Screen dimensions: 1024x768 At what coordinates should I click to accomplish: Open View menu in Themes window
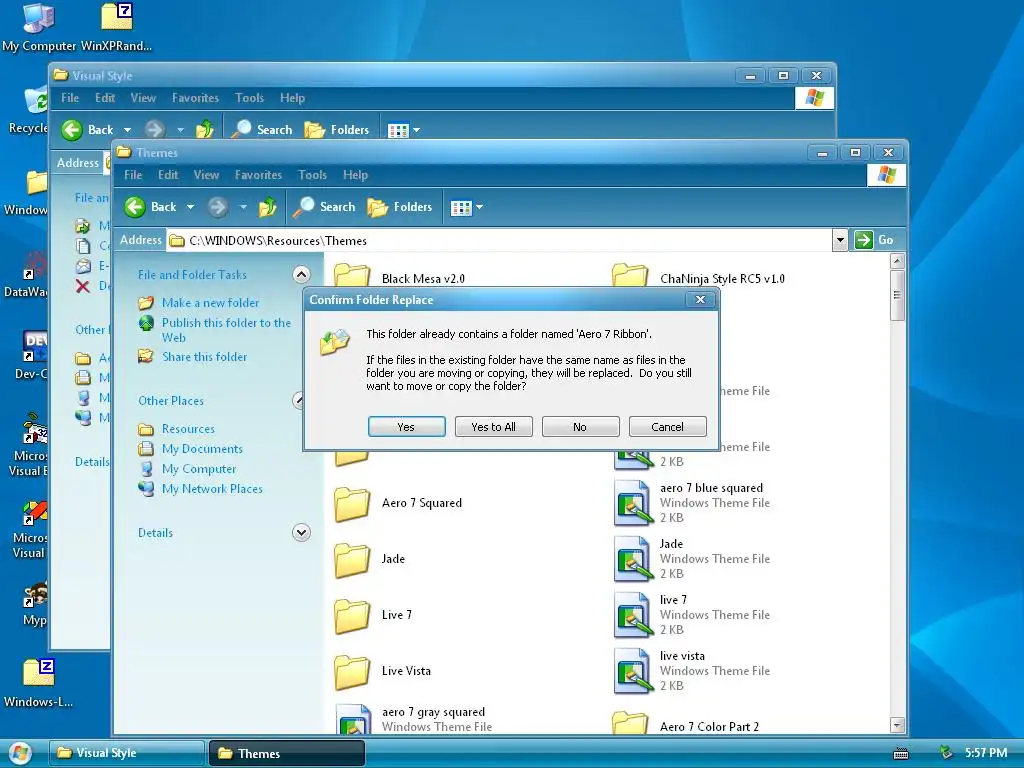(x=206, y=175)
